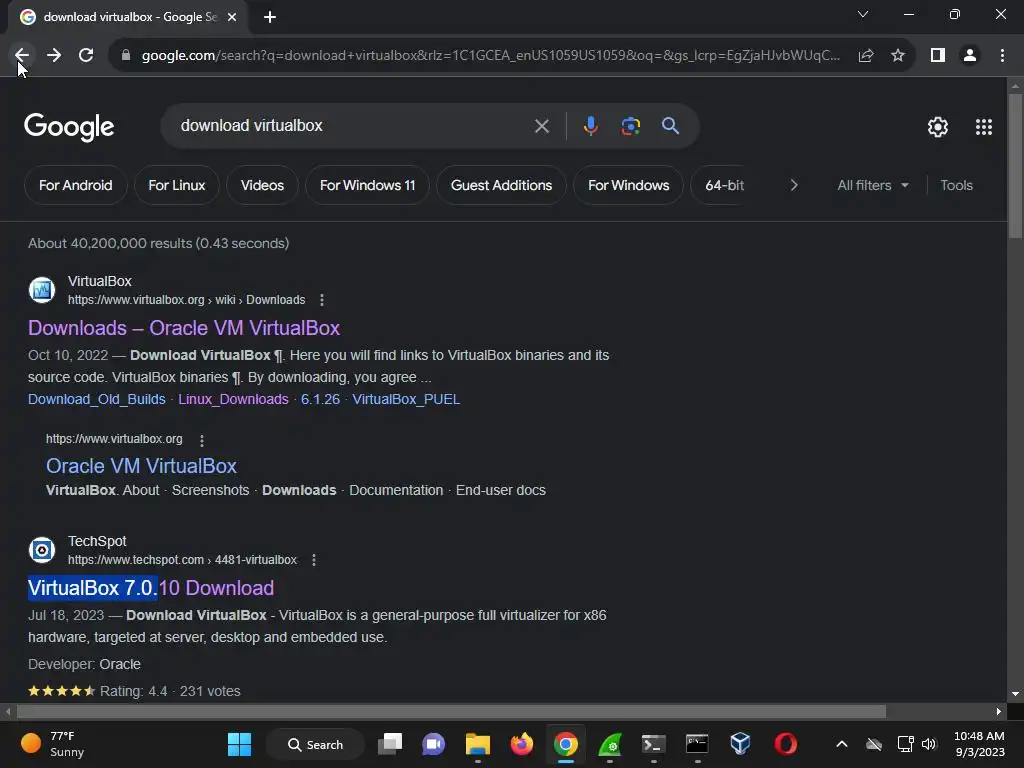The image size is (1024, 768).
Task: Select the For Android filter chip
Action: pos(75,185)
